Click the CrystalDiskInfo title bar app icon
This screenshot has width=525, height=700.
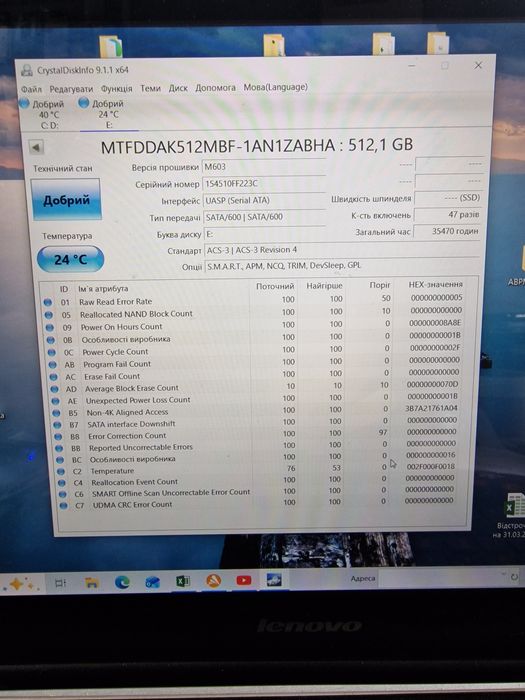(x=27, y=70)
